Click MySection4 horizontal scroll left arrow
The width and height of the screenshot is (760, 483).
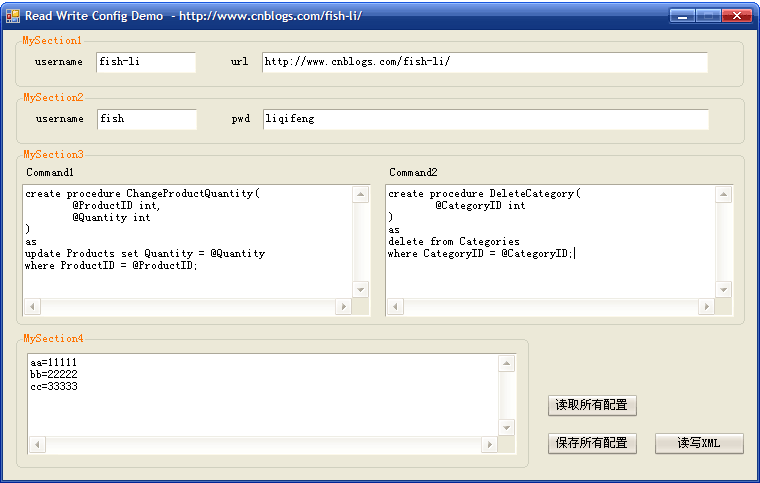click(38, 444)
